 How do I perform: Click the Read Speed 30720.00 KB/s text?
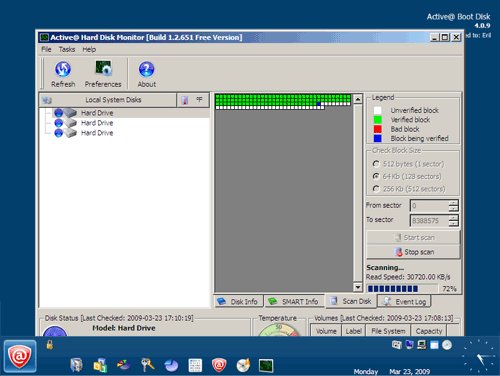tap(408, 277)
